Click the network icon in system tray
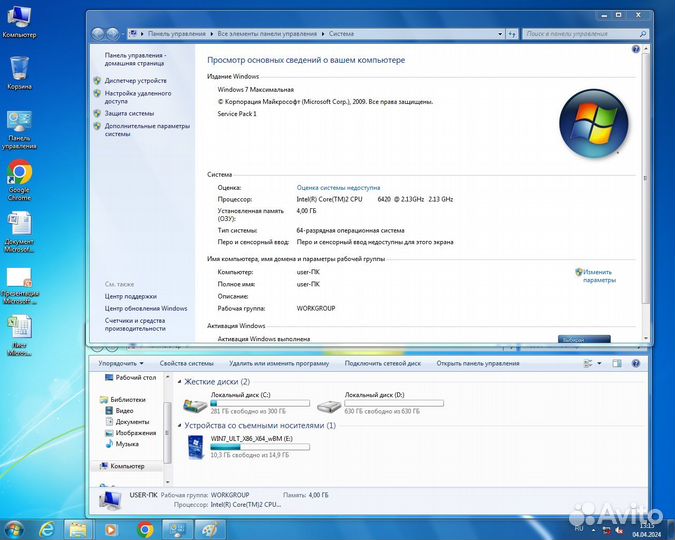The height and width of the screenshot is (540, 675). pos(607,530)
